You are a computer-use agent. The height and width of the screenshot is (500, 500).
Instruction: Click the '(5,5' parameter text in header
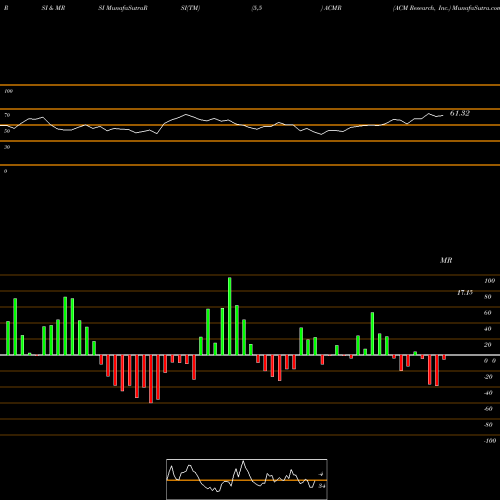(x=257, y=8)
